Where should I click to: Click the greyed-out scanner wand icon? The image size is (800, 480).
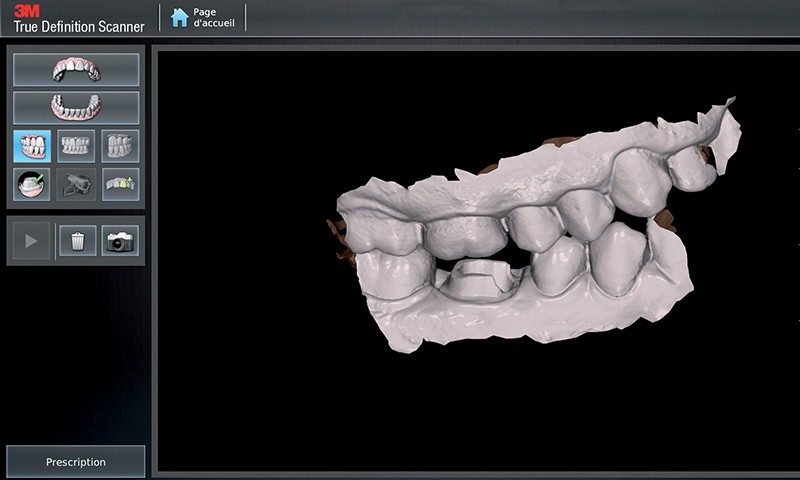click(77, 184)
